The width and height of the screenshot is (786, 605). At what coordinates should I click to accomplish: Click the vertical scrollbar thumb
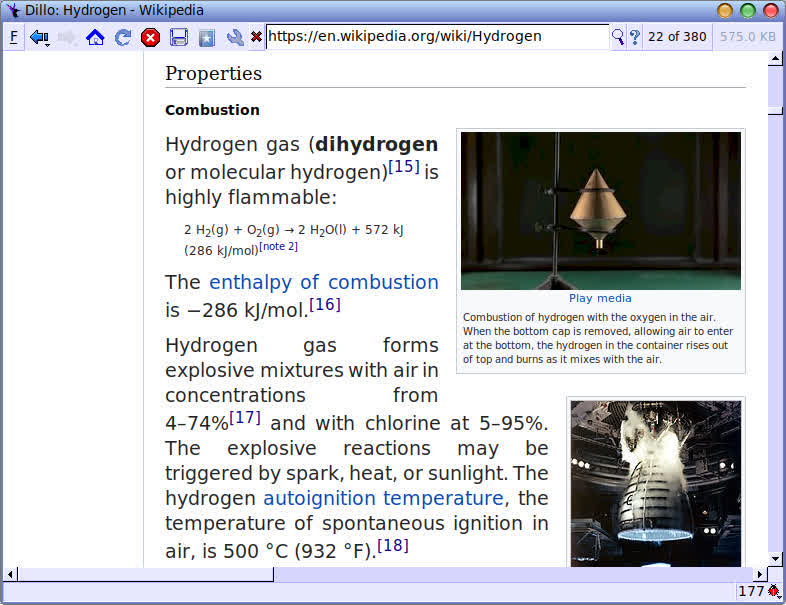coord(775,110)
